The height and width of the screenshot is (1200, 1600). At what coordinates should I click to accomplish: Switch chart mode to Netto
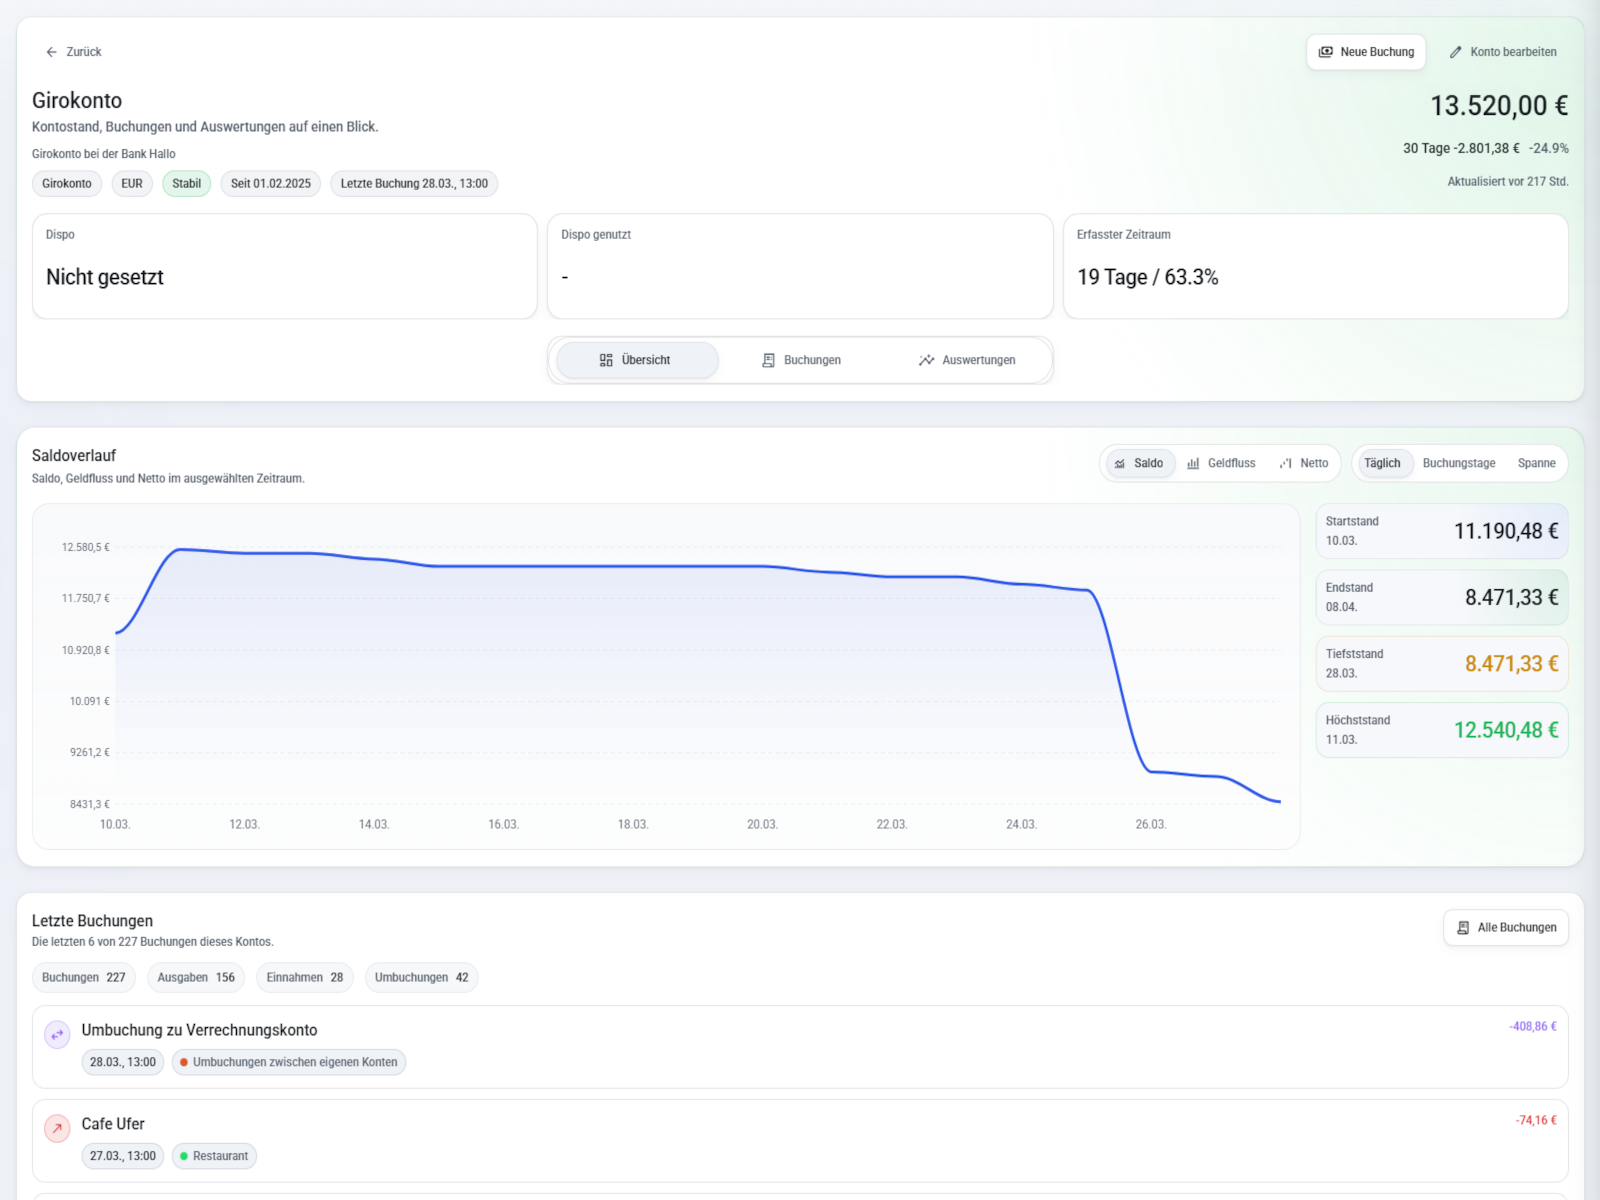[1304, 464]
